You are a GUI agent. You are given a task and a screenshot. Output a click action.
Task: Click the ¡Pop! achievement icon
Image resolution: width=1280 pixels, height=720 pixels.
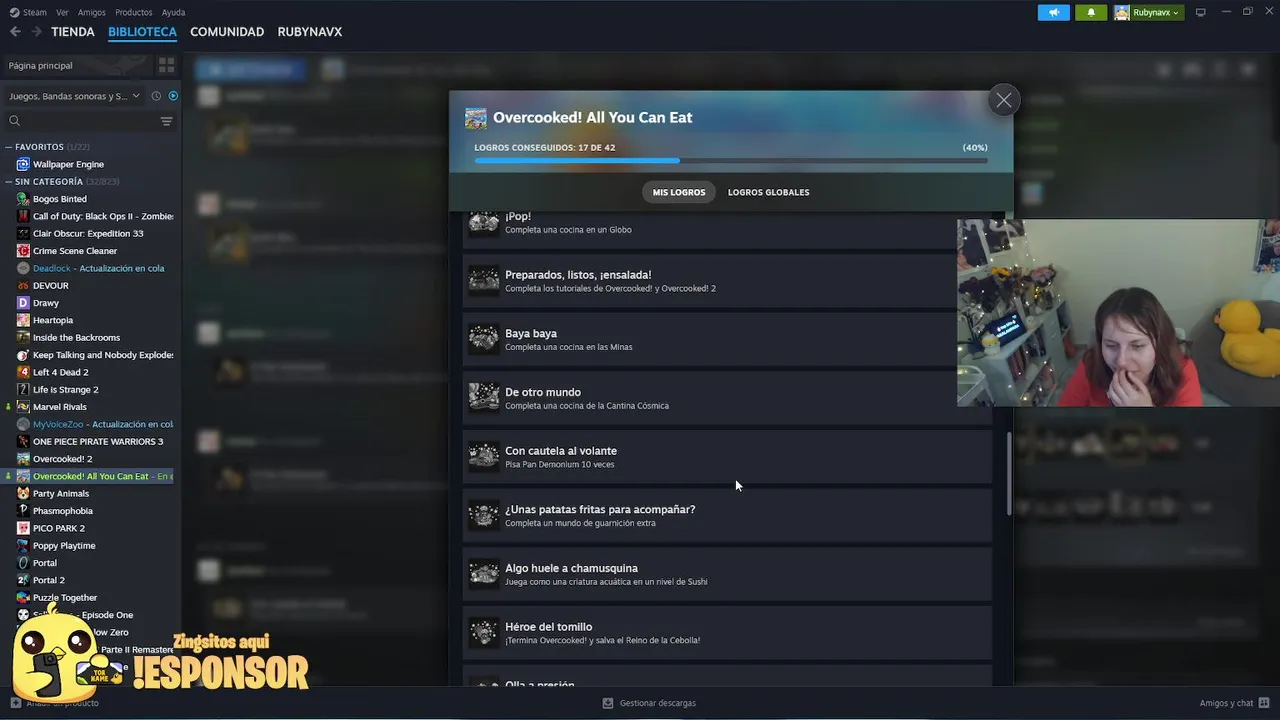[484, 222]
